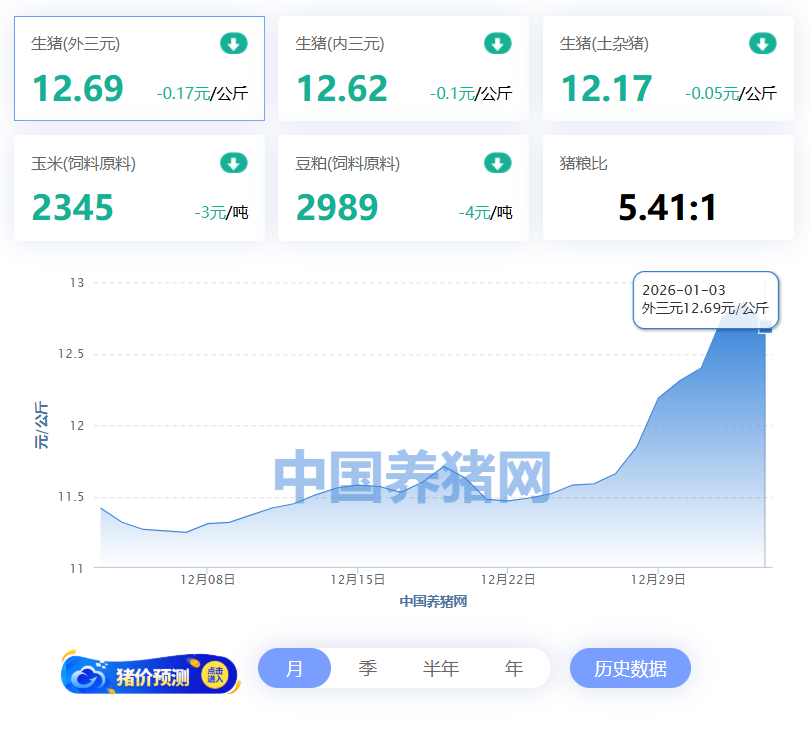Select the 12.17 土杂猪 price card
The image size is (810, 732).
(668, 69)
